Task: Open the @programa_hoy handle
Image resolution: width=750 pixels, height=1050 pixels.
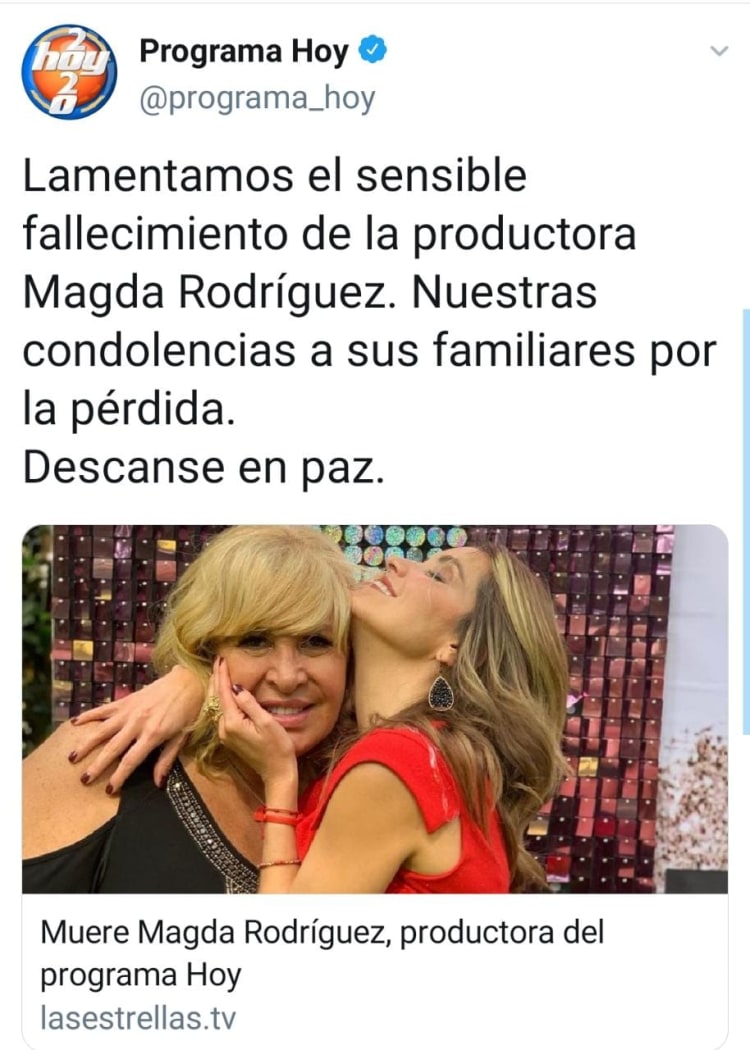Action: pyautogui.click(x=257, y=99)
